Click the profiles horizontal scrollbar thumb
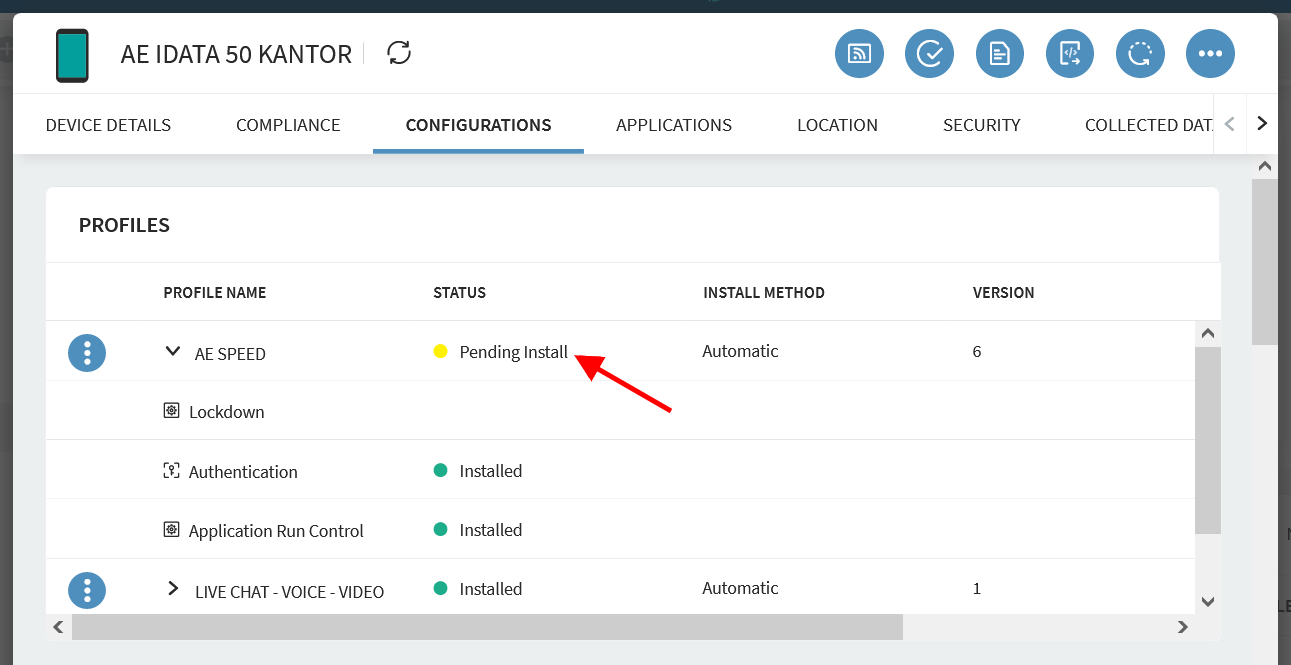 pyautogui.click(x=487, y=627)
